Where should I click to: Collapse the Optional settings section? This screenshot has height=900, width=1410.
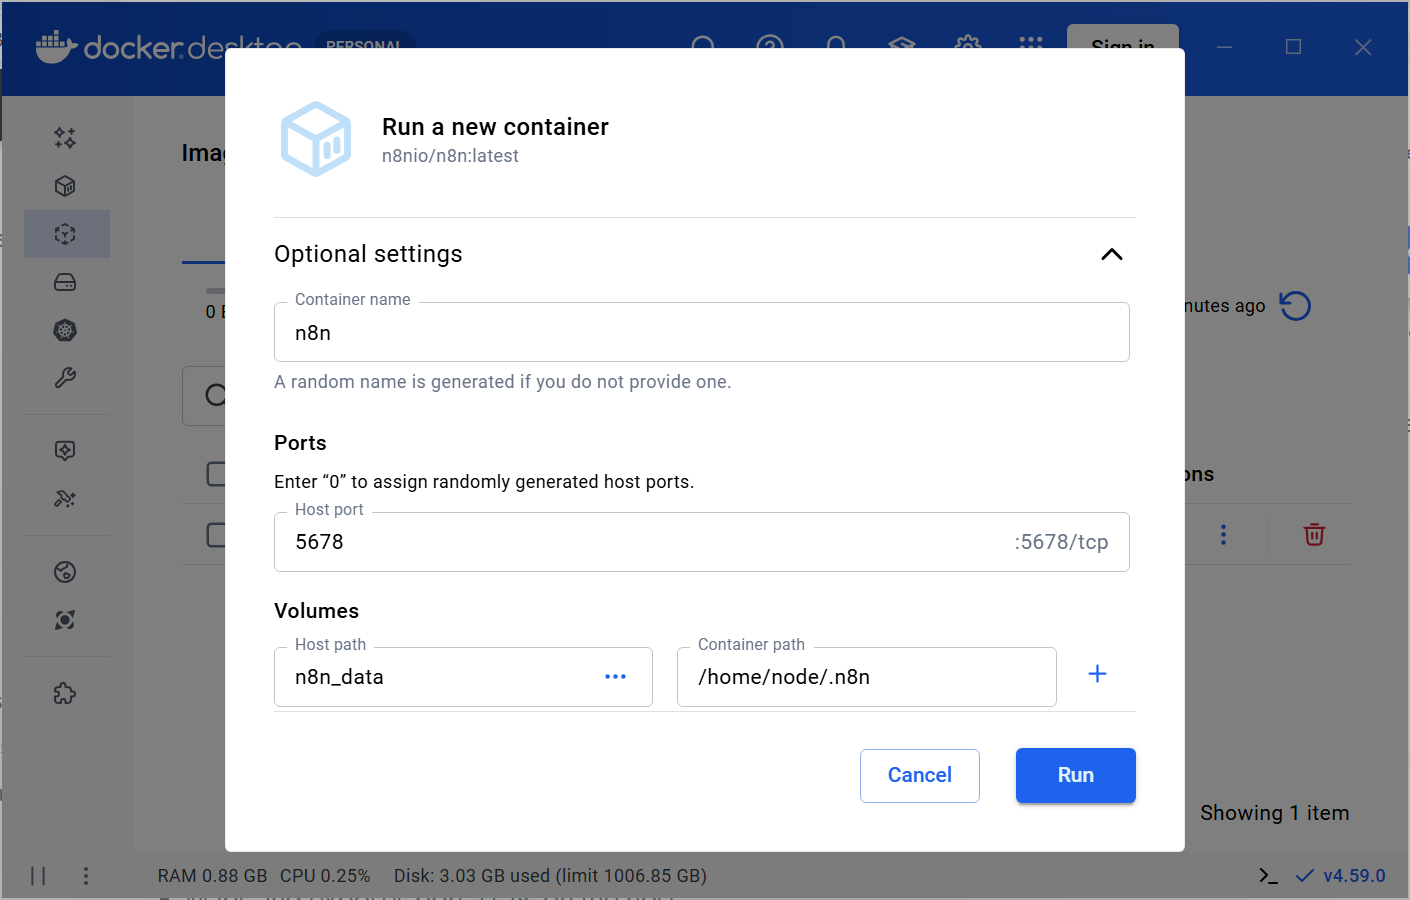point(1111,255)
